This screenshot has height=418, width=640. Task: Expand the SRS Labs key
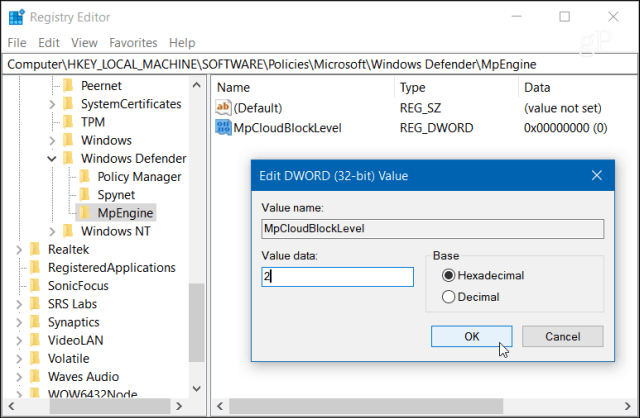pos(19,305)
